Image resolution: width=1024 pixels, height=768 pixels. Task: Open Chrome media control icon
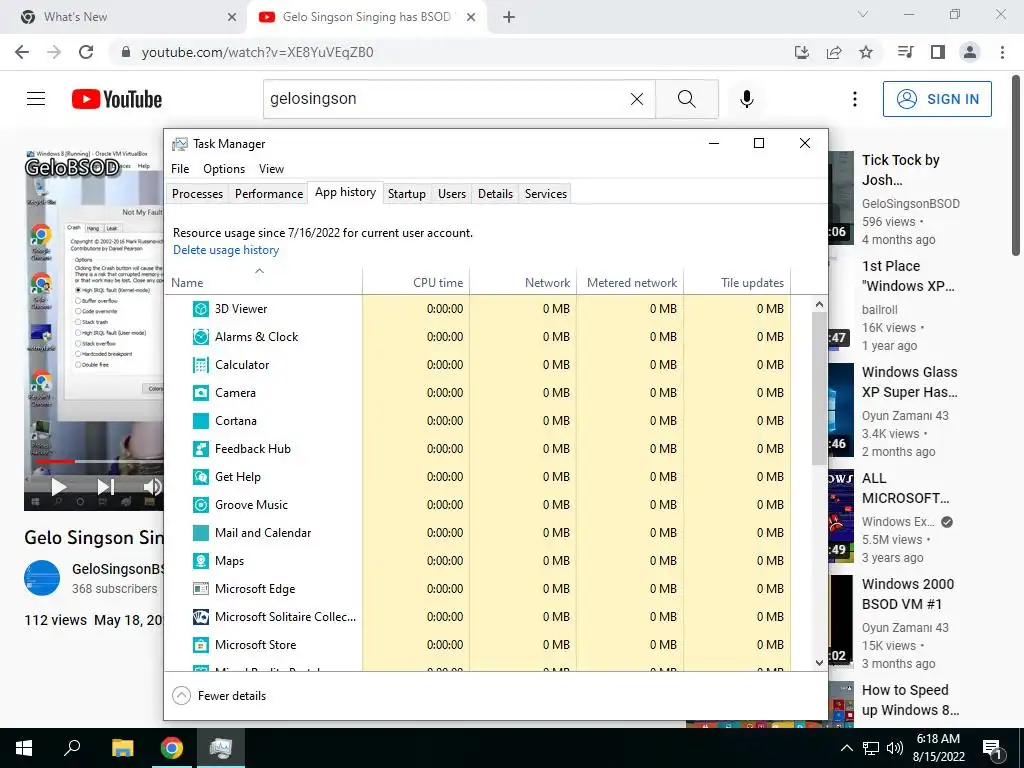905,52
